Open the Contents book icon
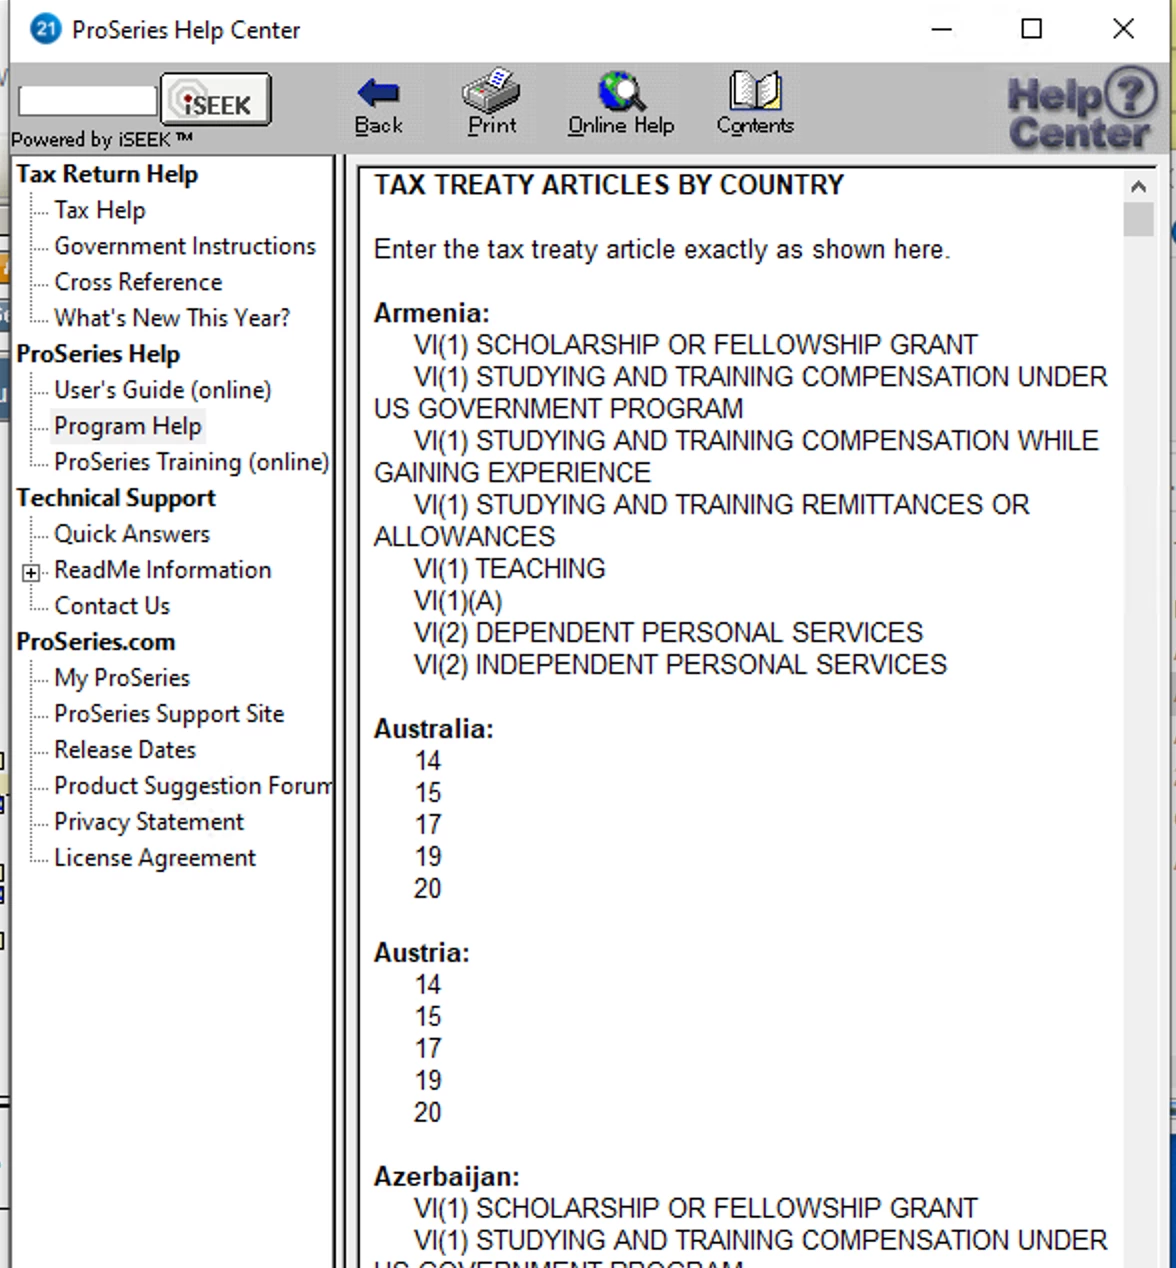1176x1268 pixels. point(755,91)
